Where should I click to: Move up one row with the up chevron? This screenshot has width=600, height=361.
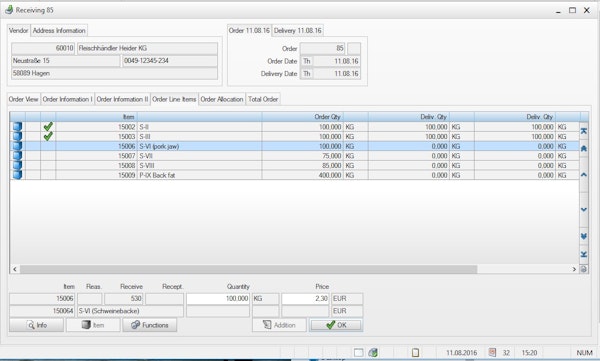tap(584, 175)
